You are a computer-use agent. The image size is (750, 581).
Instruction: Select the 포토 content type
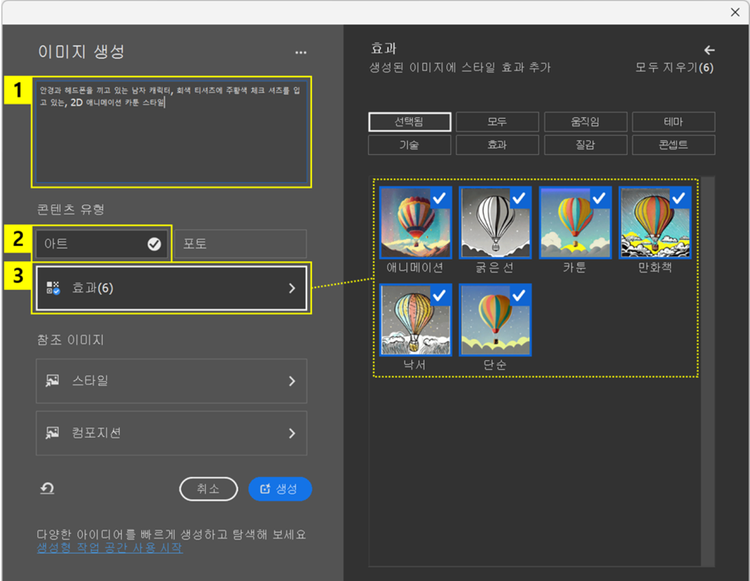coord(241,244)
